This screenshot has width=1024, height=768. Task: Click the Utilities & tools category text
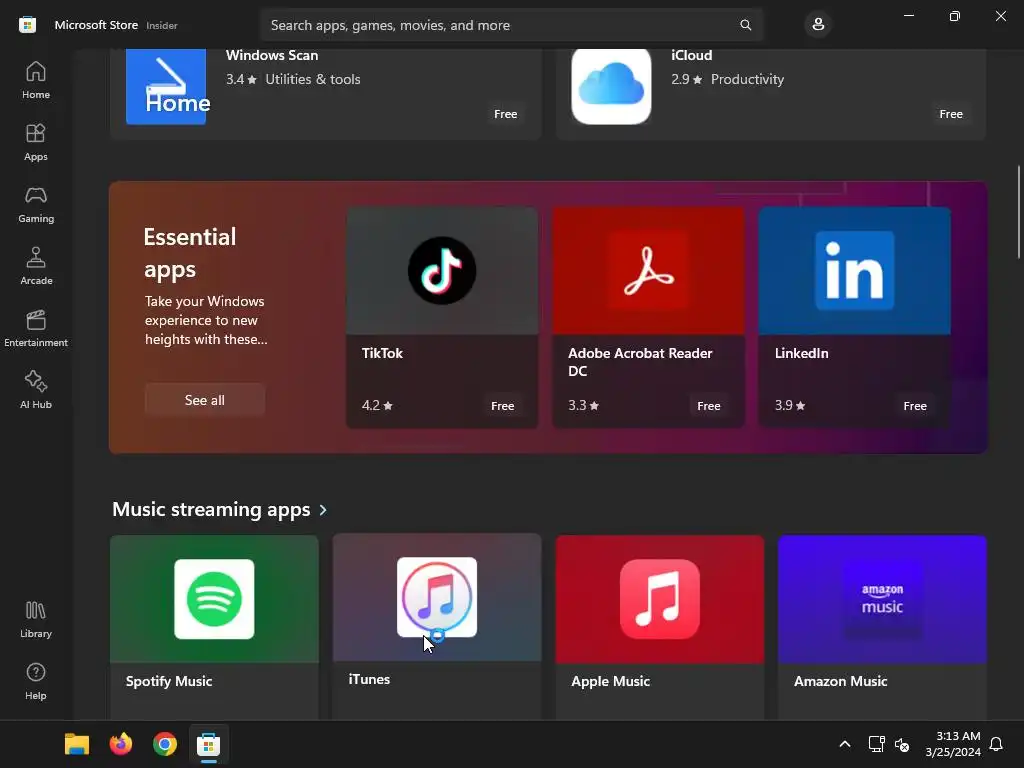[313, 79]
